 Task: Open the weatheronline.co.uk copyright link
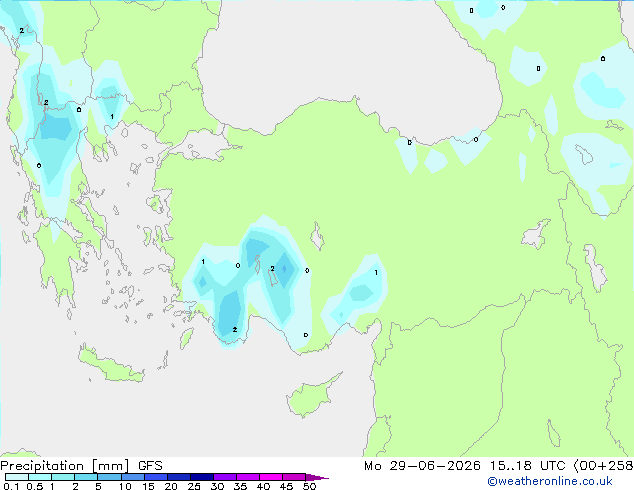click(549, 481)
